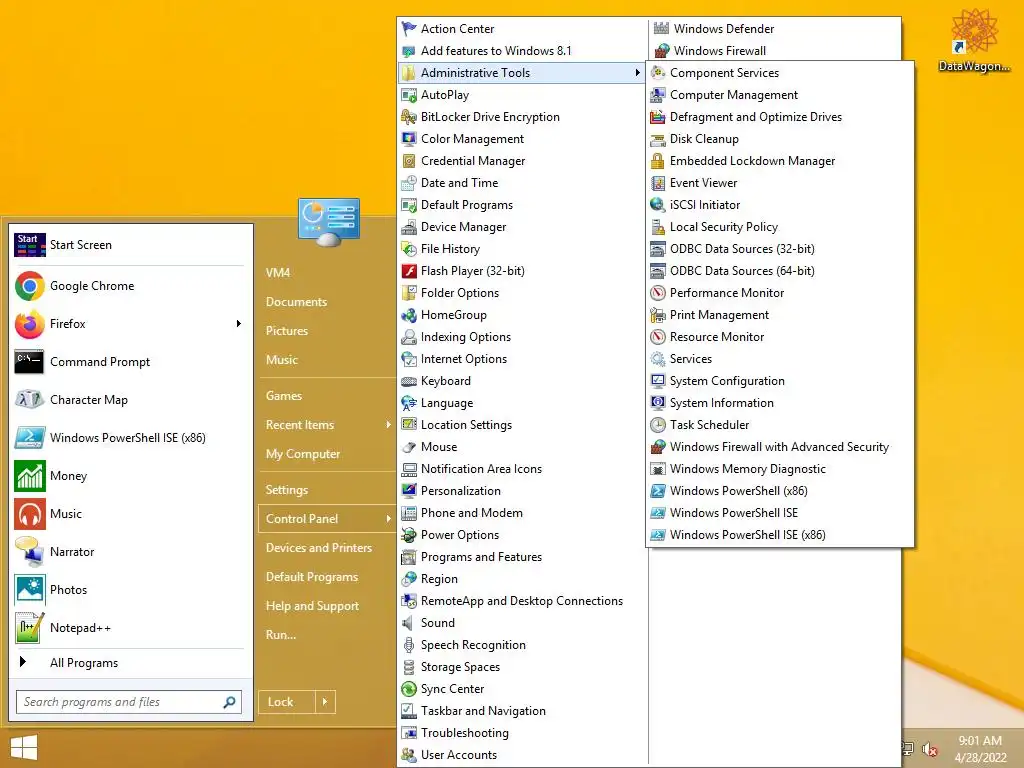Viewport: 1024px width, 768px height.
Task: Click the Windows Start button on taskbar
Action: (24, 748)
